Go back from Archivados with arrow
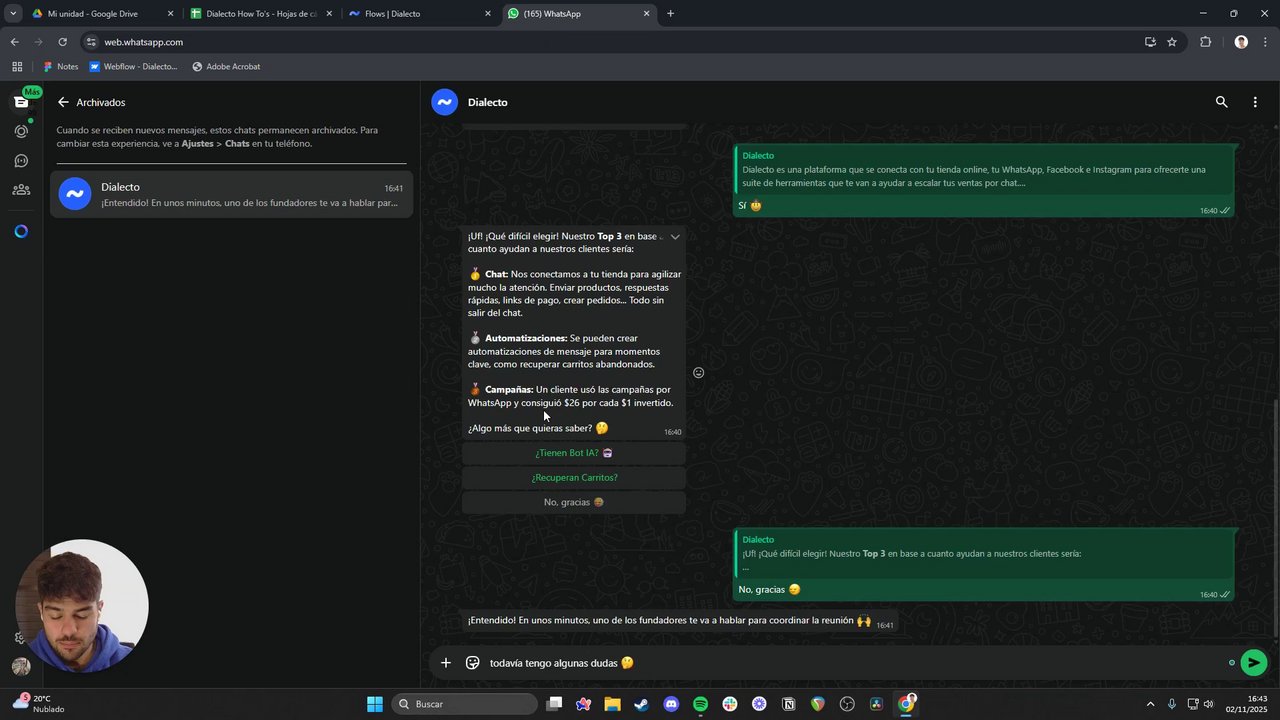The width and height of the screenshot is (1280, 720). click(63, 102)
